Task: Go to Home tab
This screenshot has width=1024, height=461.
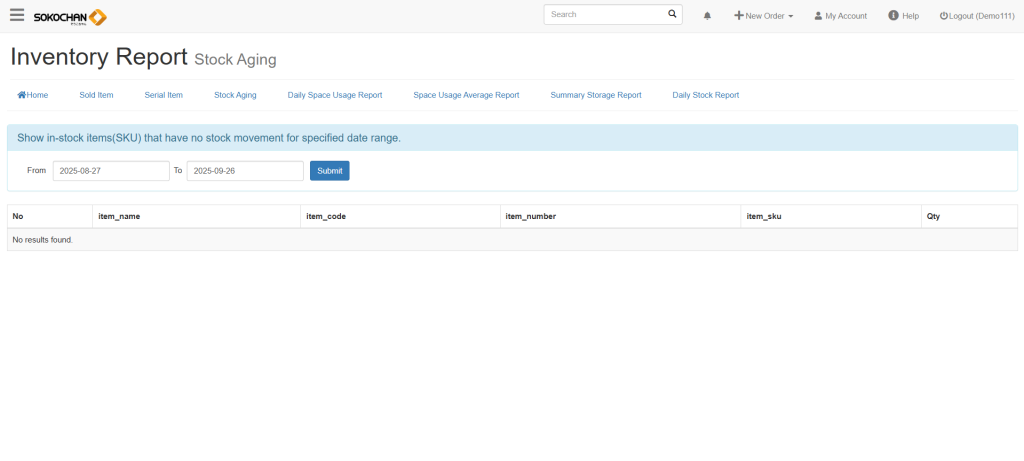Action: click(33, 95)
